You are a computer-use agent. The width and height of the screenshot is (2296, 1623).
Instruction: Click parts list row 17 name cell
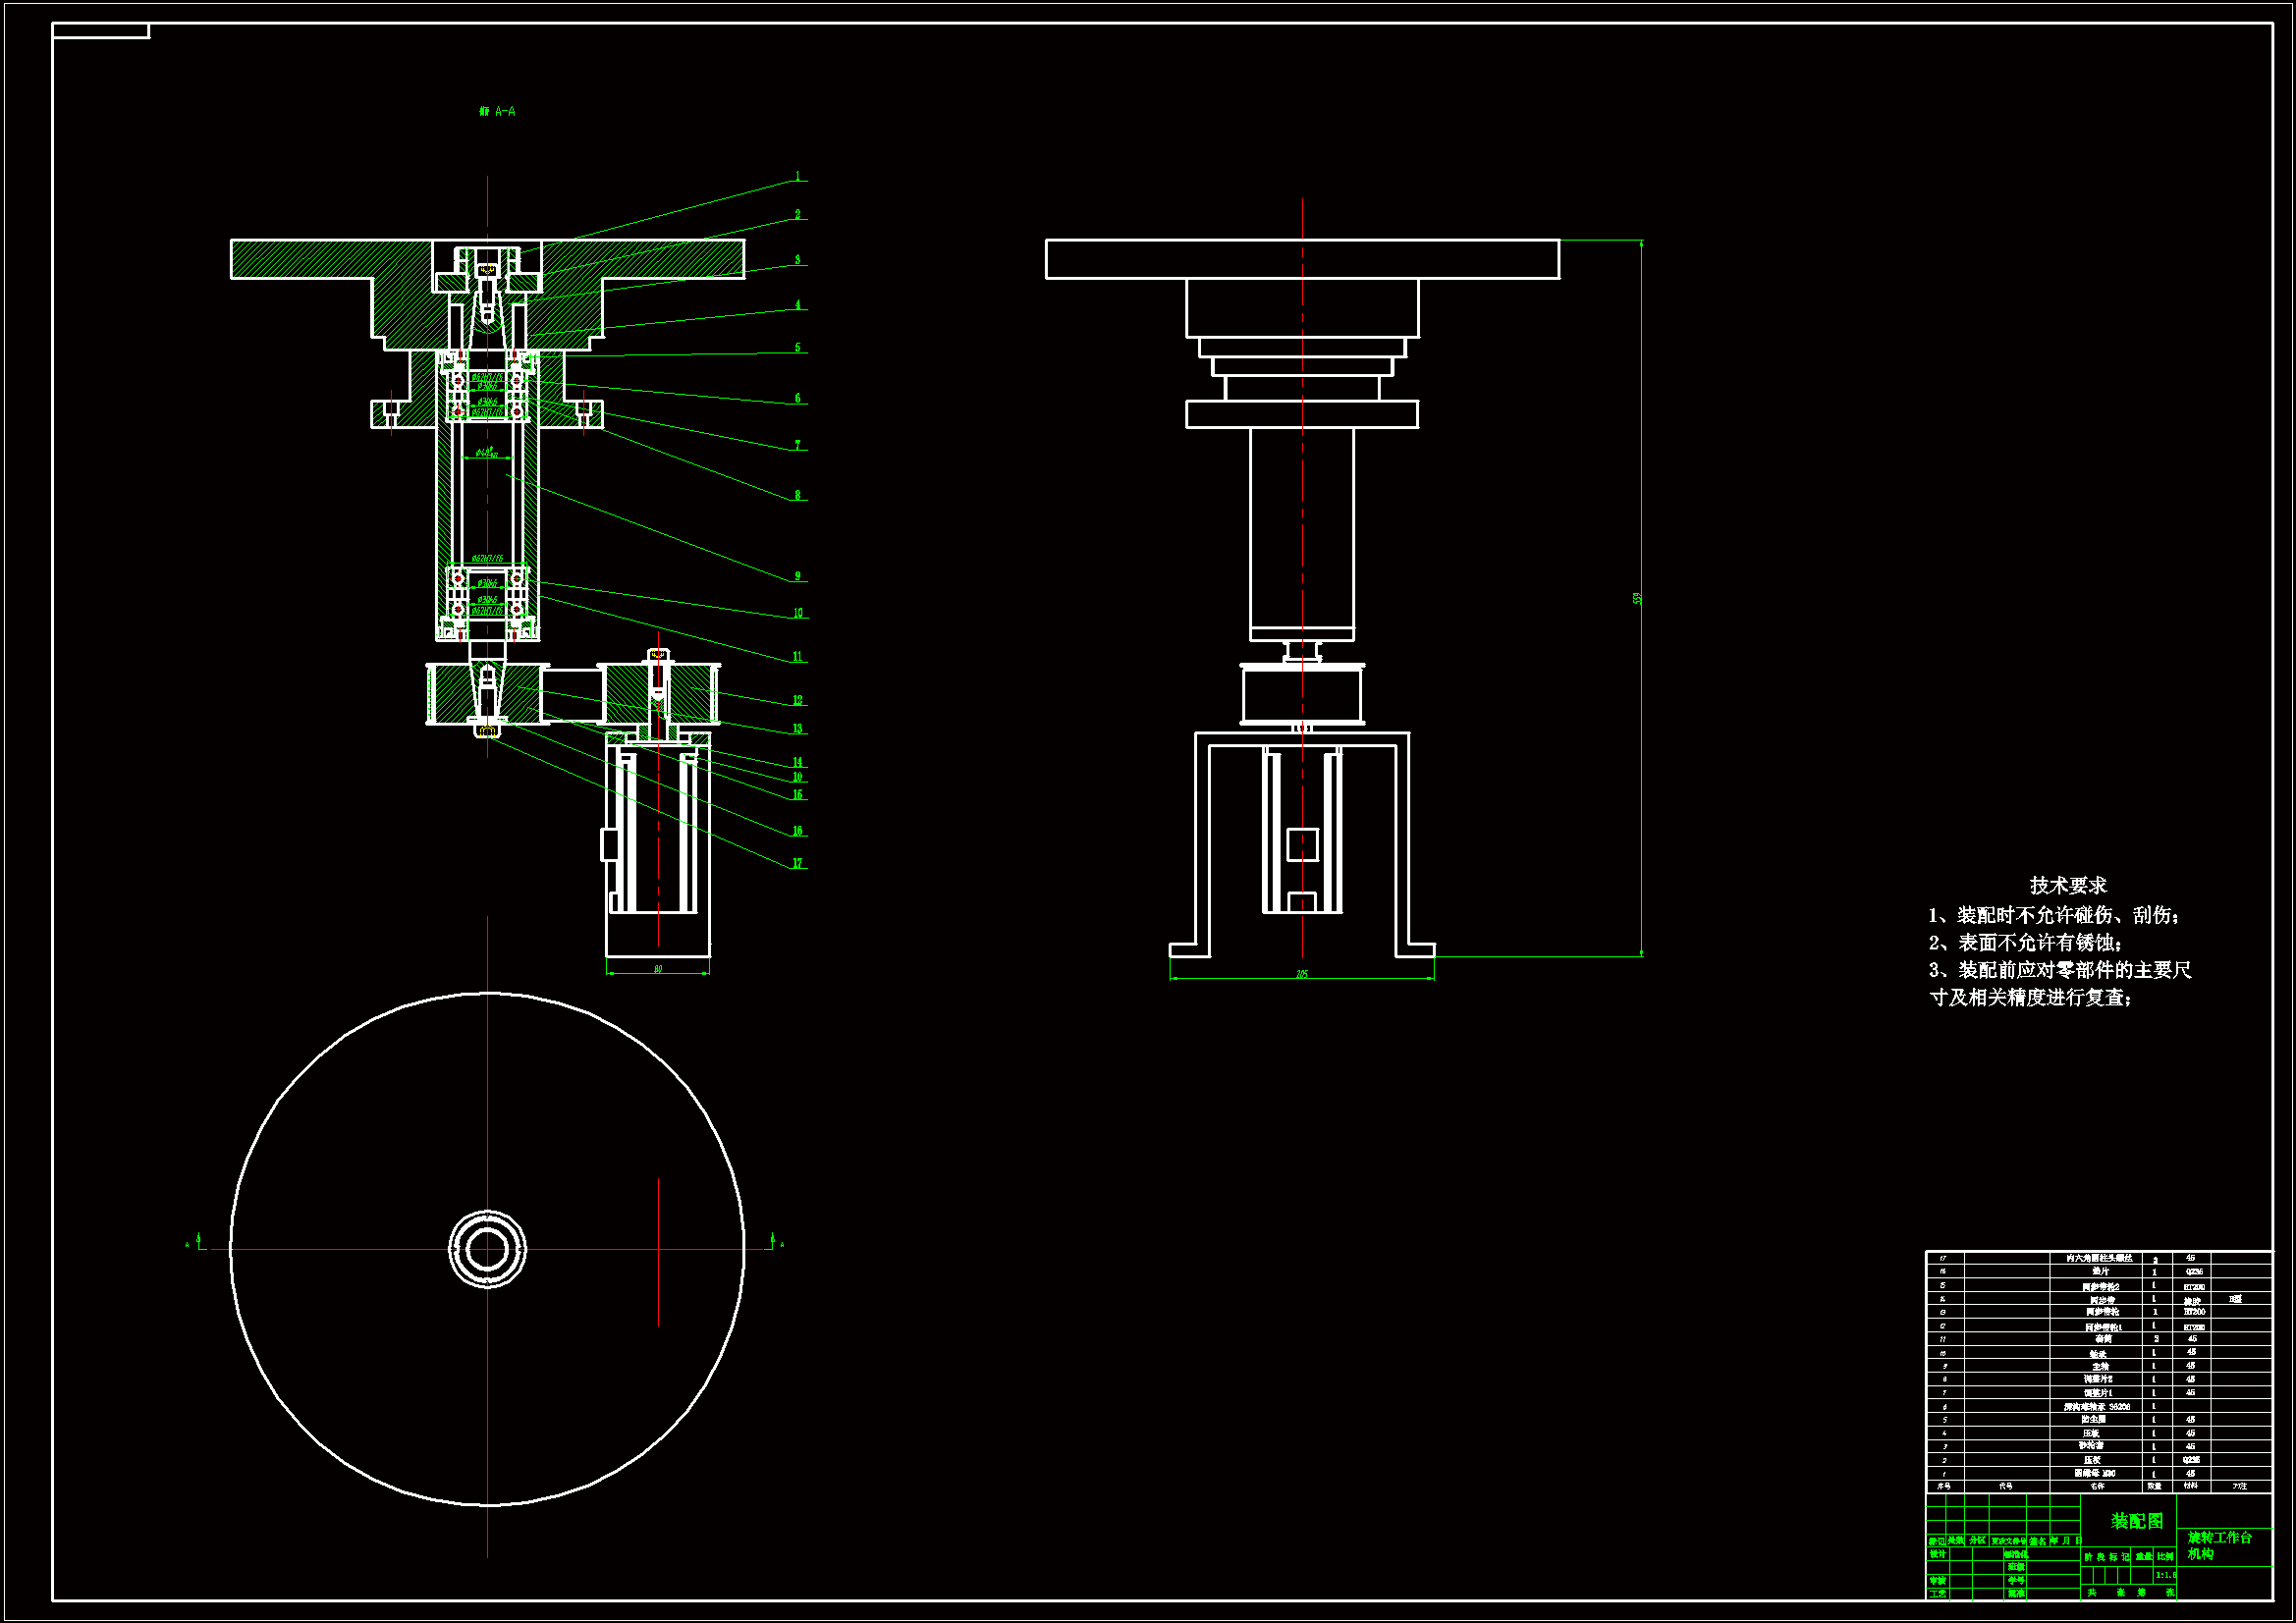point(2099,1258)
